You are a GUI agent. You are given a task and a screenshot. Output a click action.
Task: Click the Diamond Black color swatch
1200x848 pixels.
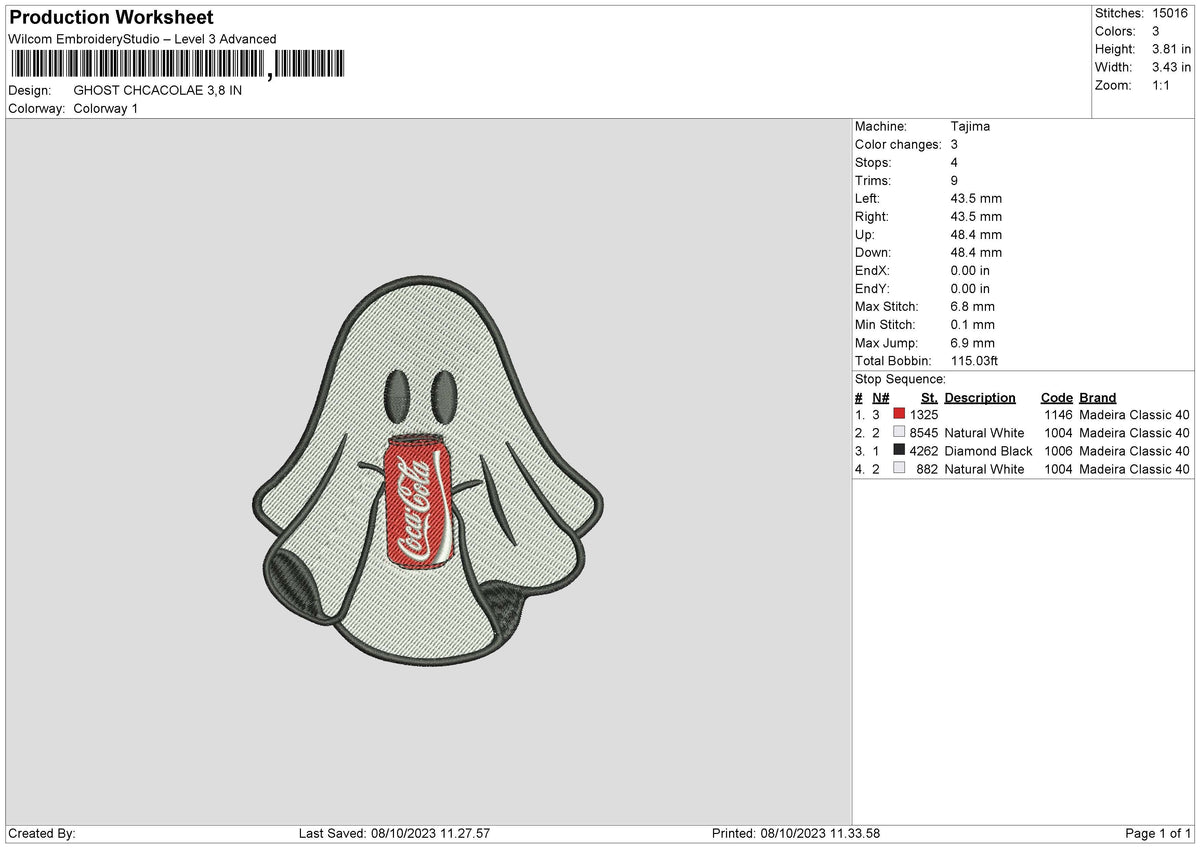tap(899, 451)
